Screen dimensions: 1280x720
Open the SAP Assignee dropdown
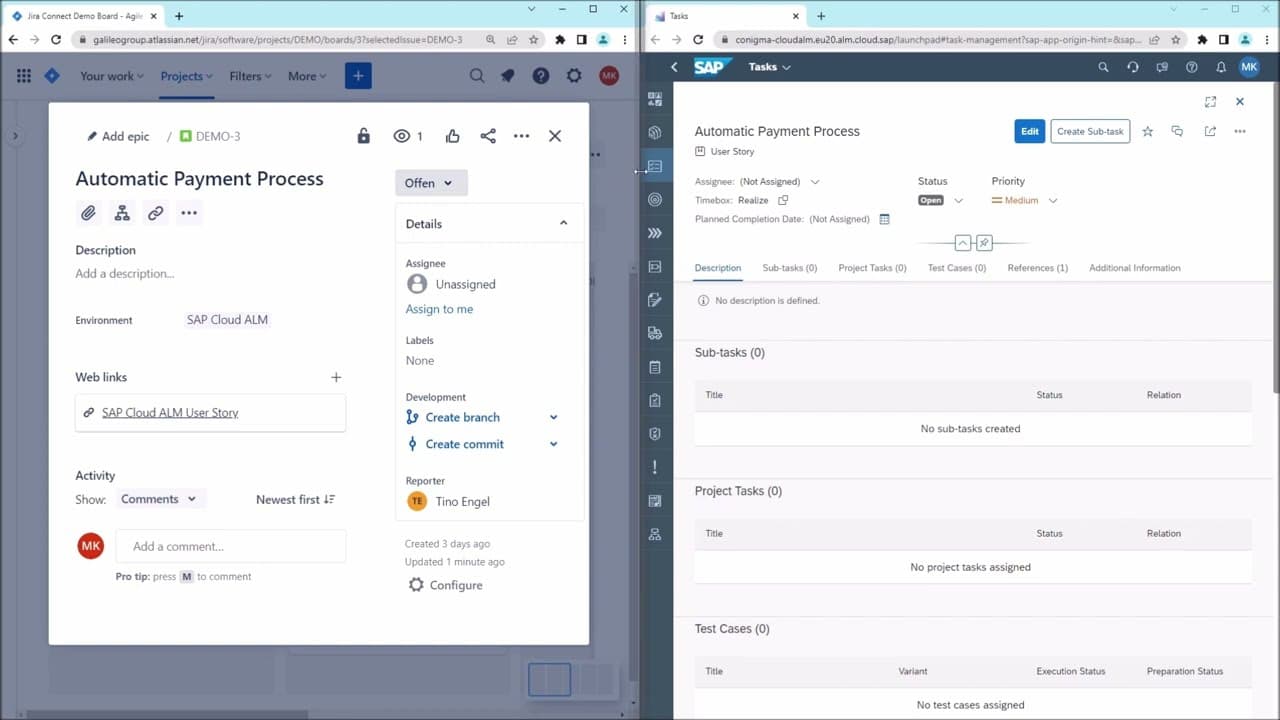coord(815,182)
